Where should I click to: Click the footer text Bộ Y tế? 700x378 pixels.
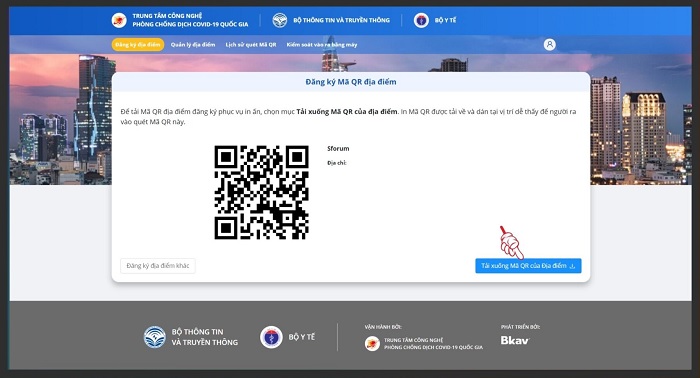302,337
